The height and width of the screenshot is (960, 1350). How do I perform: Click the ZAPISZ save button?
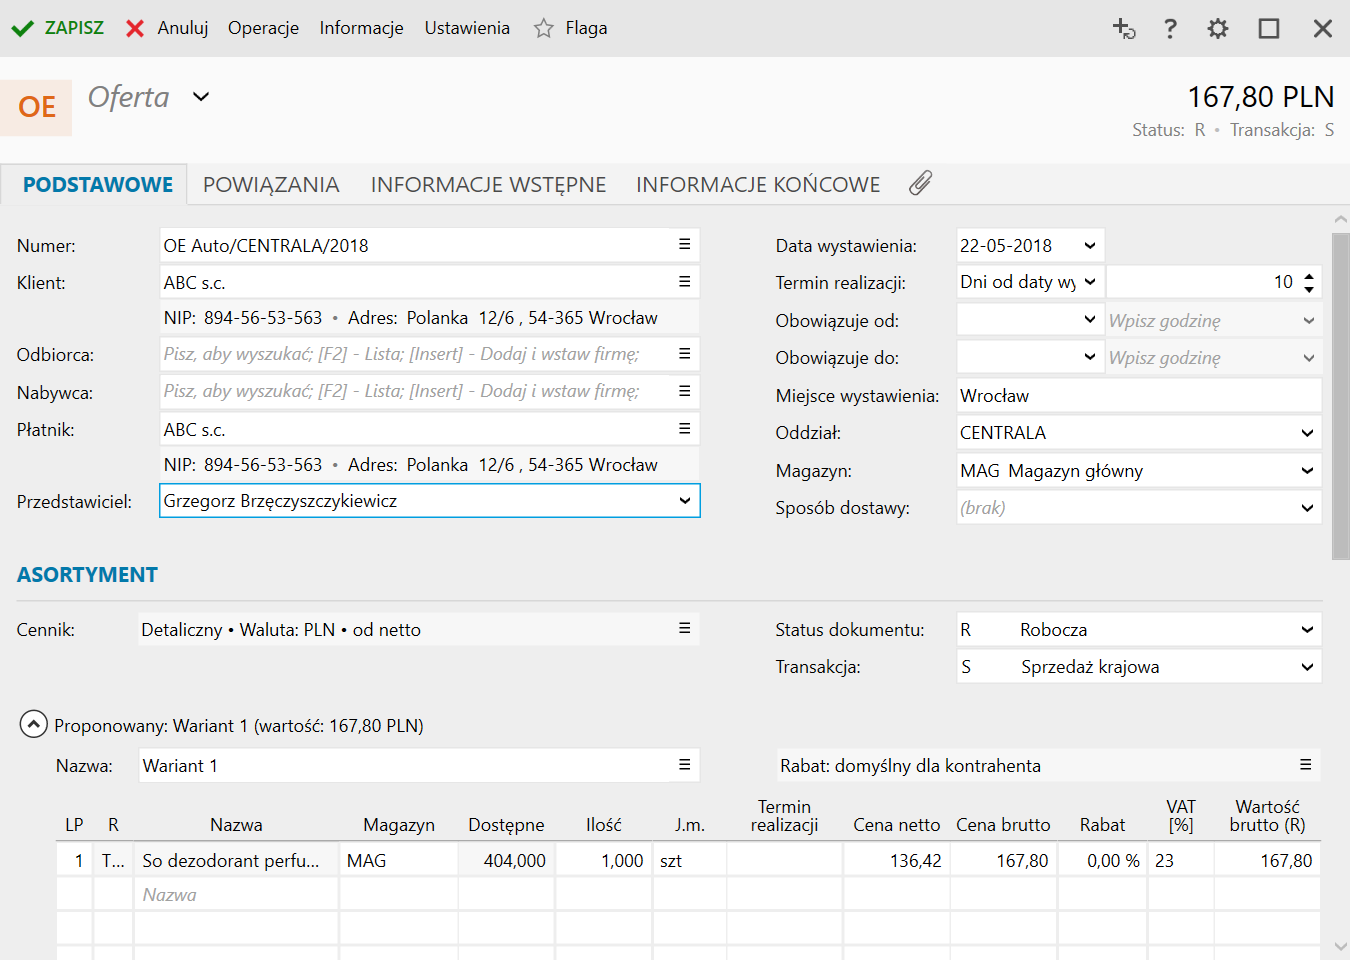point(58,28)
